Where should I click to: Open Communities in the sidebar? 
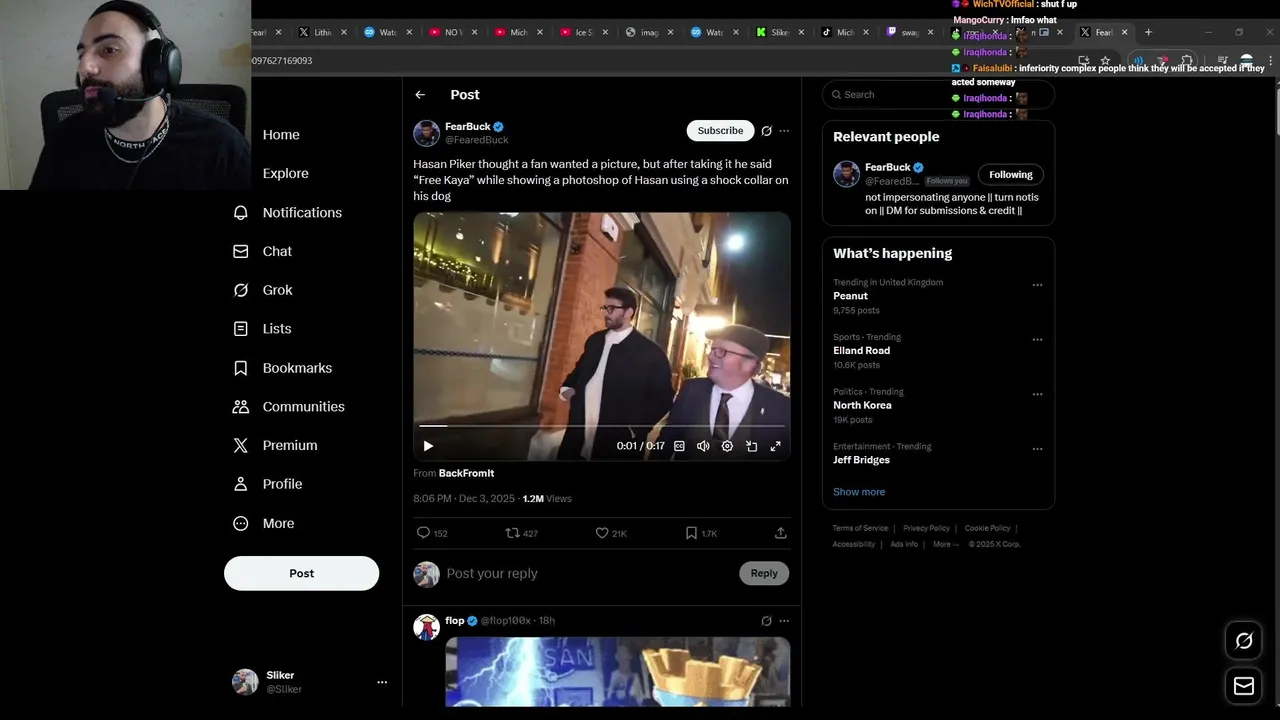[288, 407]
